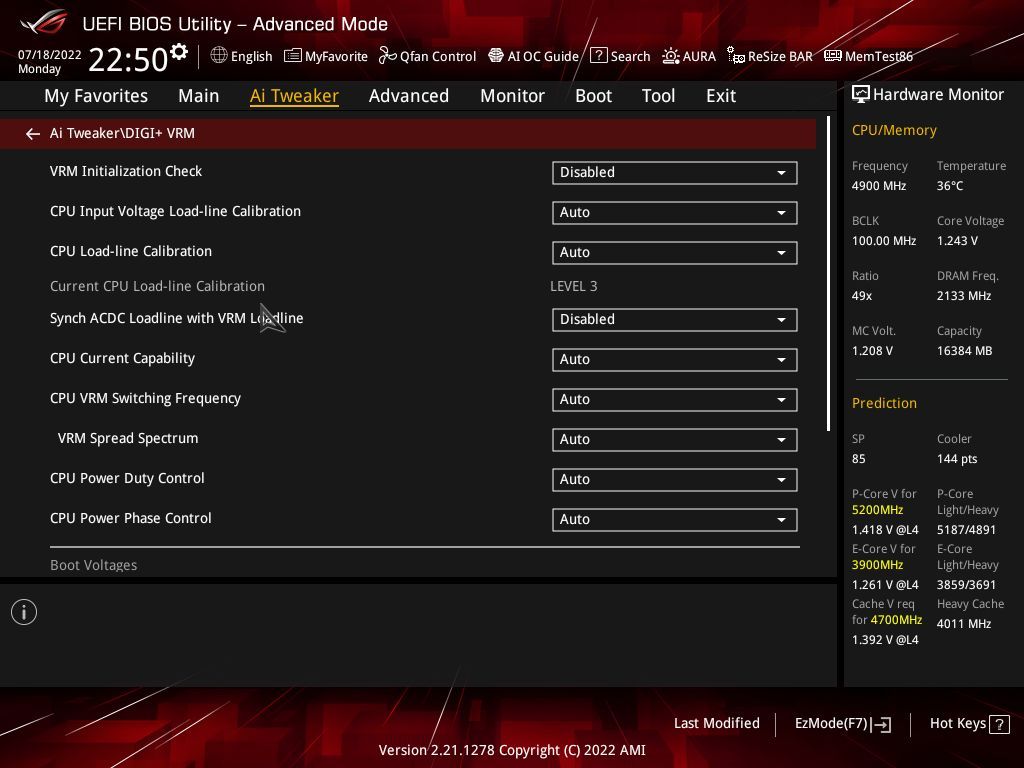Open Search question mark icon
Image resolution: width=1024 pixels, height=768 pixels.
coord(598,56)
